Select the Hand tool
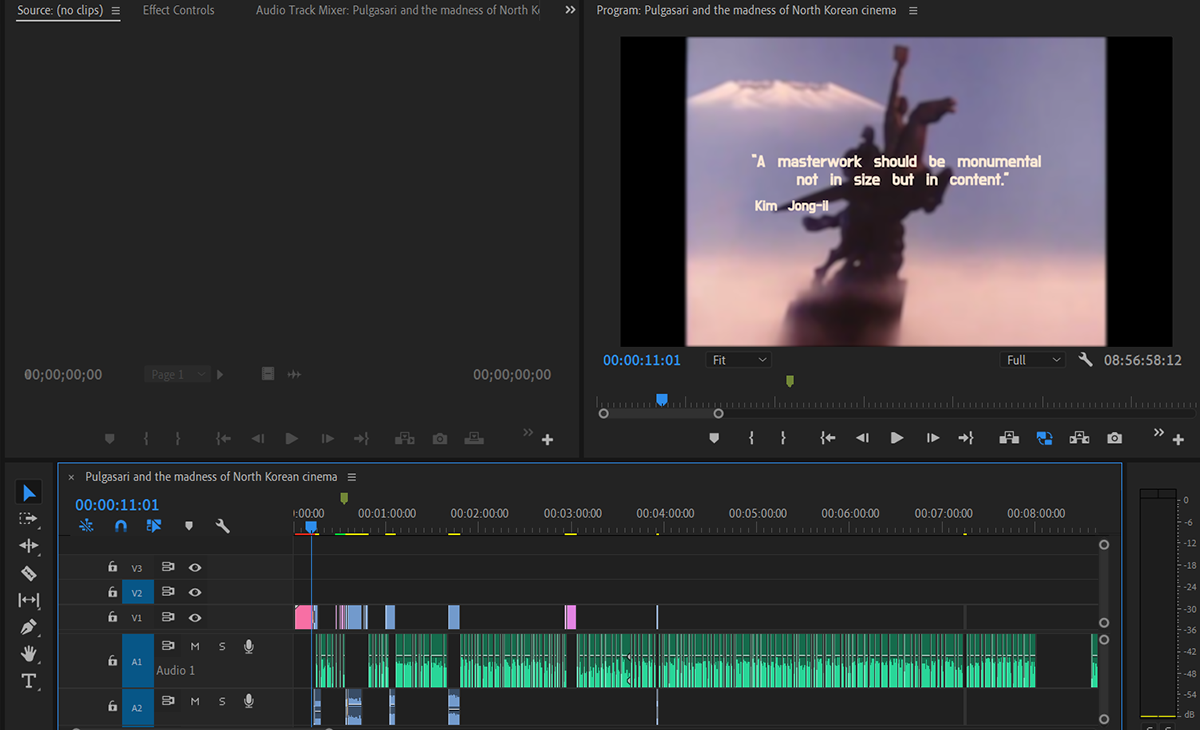Screen dimensions: 1200x730 coord(29,654)
